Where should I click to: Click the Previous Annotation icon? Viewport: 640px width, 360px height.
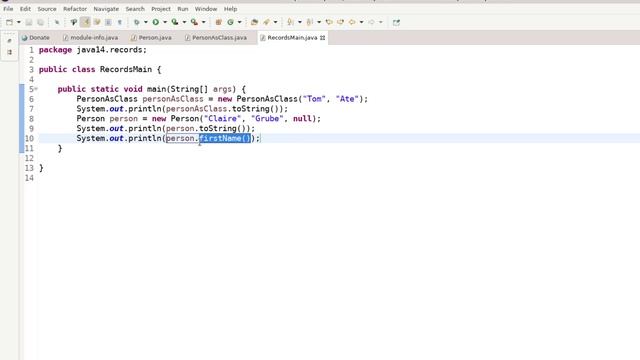click(309, 22)
